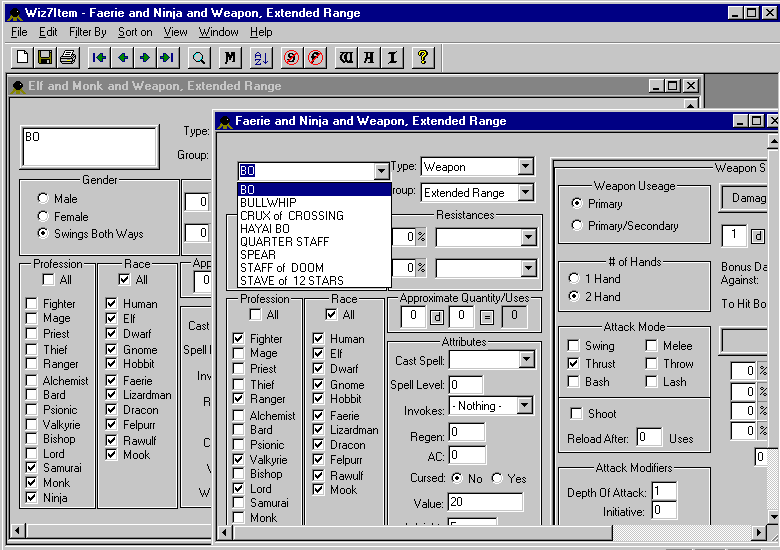
Task: Select QUARTER STAFF in the item list
Action: (314, 242)
